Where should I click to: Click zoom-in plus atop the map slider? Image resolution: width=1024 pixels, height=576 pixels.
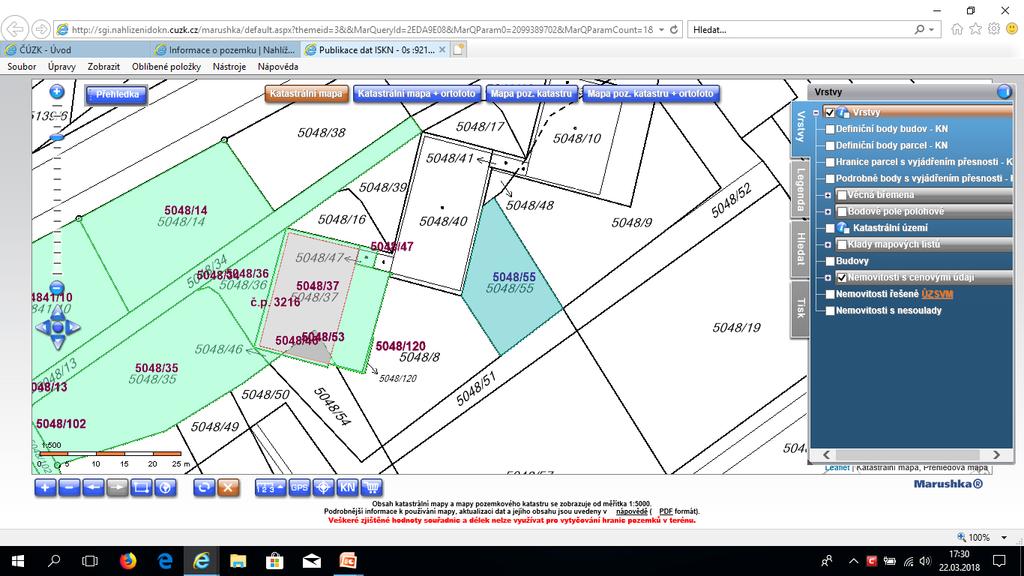[57, 91]
